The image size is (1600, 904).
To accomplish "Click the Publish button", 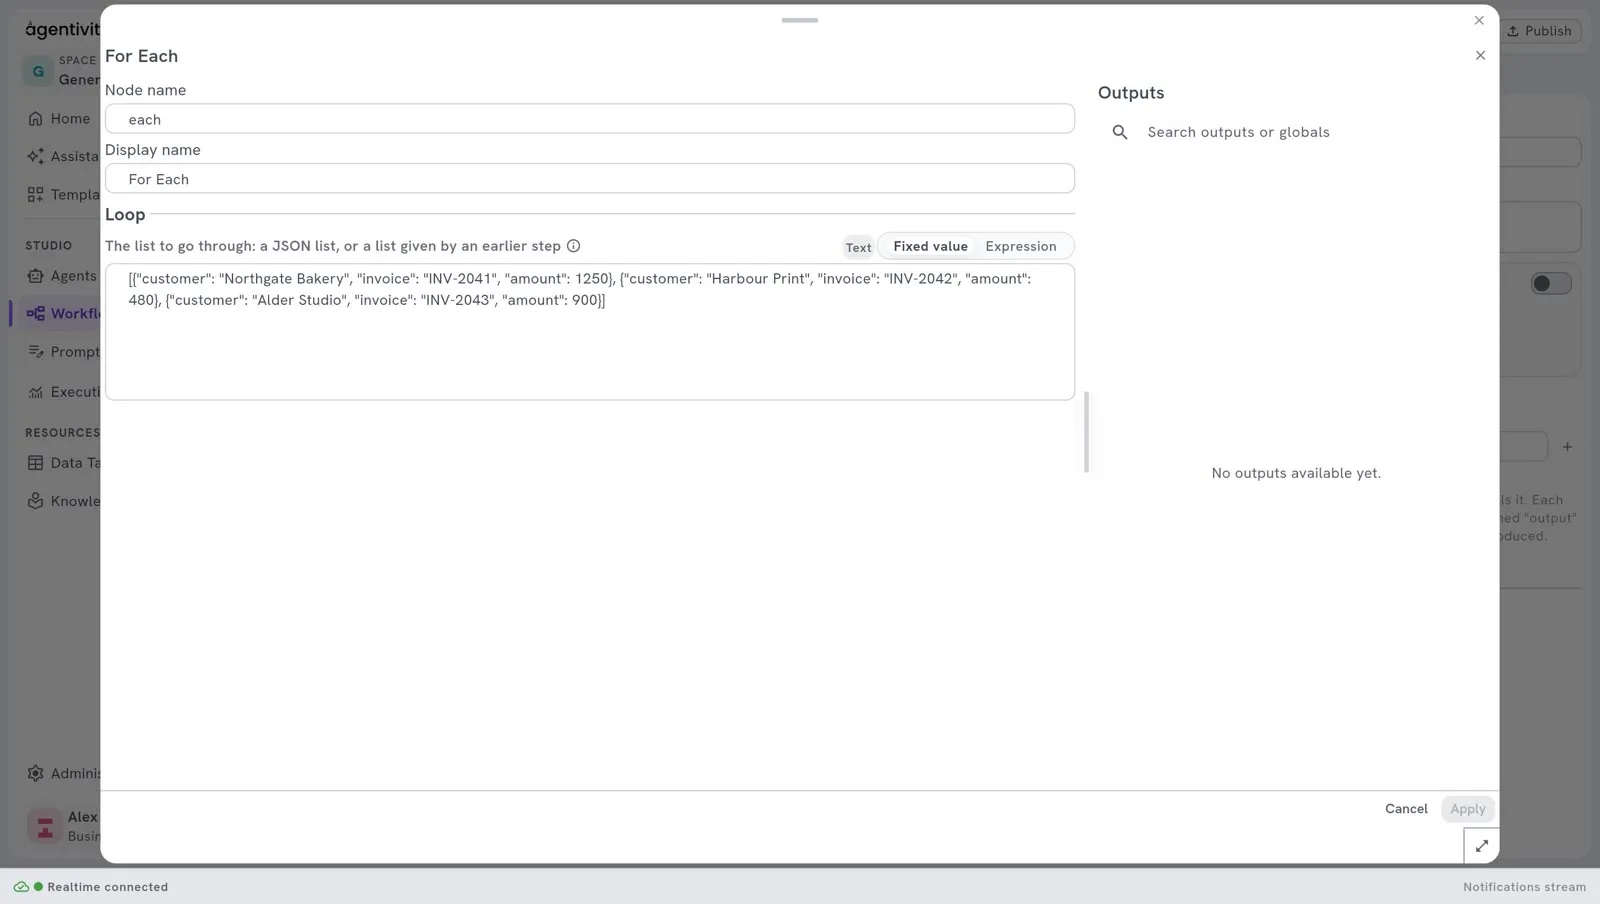I will pyautogui.click(x=1540, y=31).
